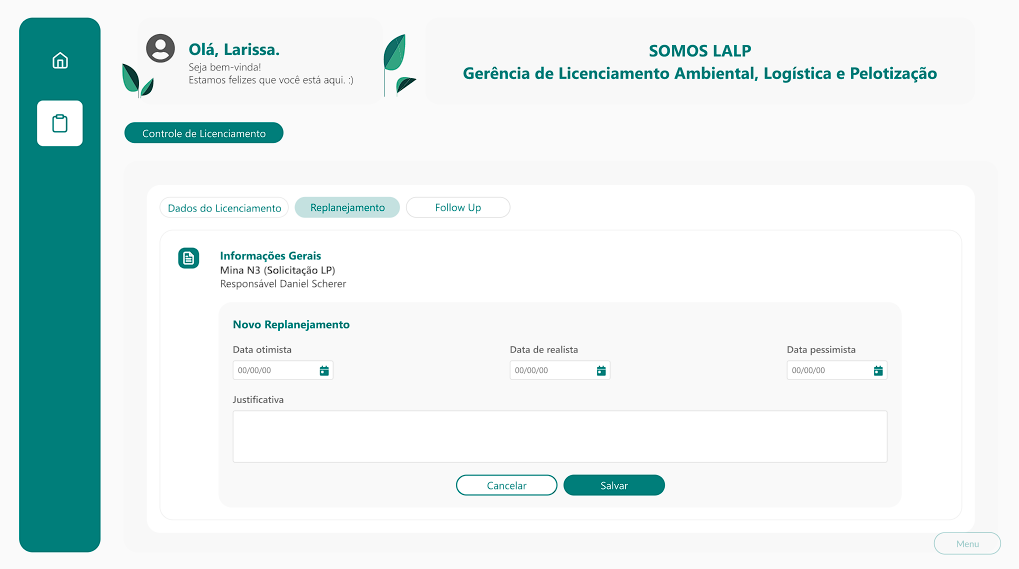Cancel the new replanejamento
Screen dimensions: 1019x569
click(x=506, y=485)
